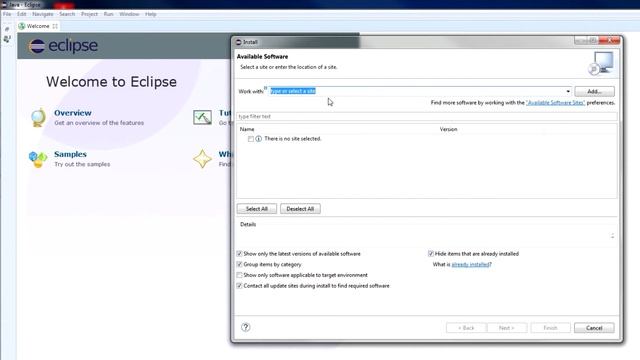This screenshot has height=360, width=640.
Task: Click the Add... button
Action: click(594, 91)
